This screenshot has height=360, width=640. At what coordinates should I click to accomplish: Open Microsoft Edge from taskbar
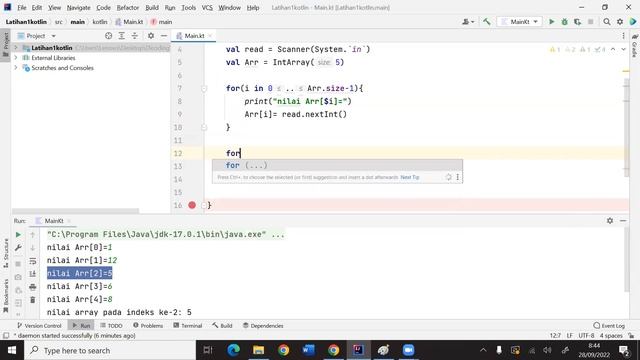pos(233,350)
